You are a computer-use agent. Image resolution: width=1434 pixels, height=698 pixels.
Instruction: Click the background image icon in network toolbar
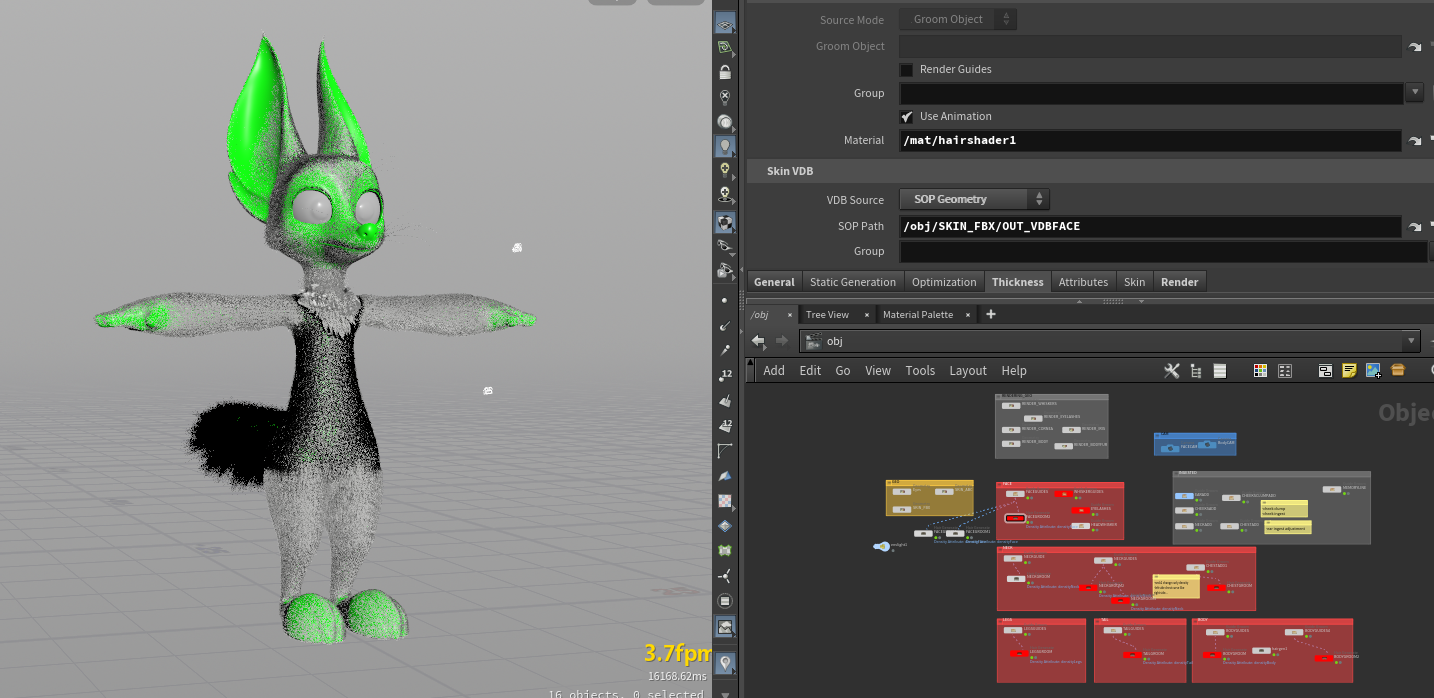pyautogui.click(x=1373, y=371)
